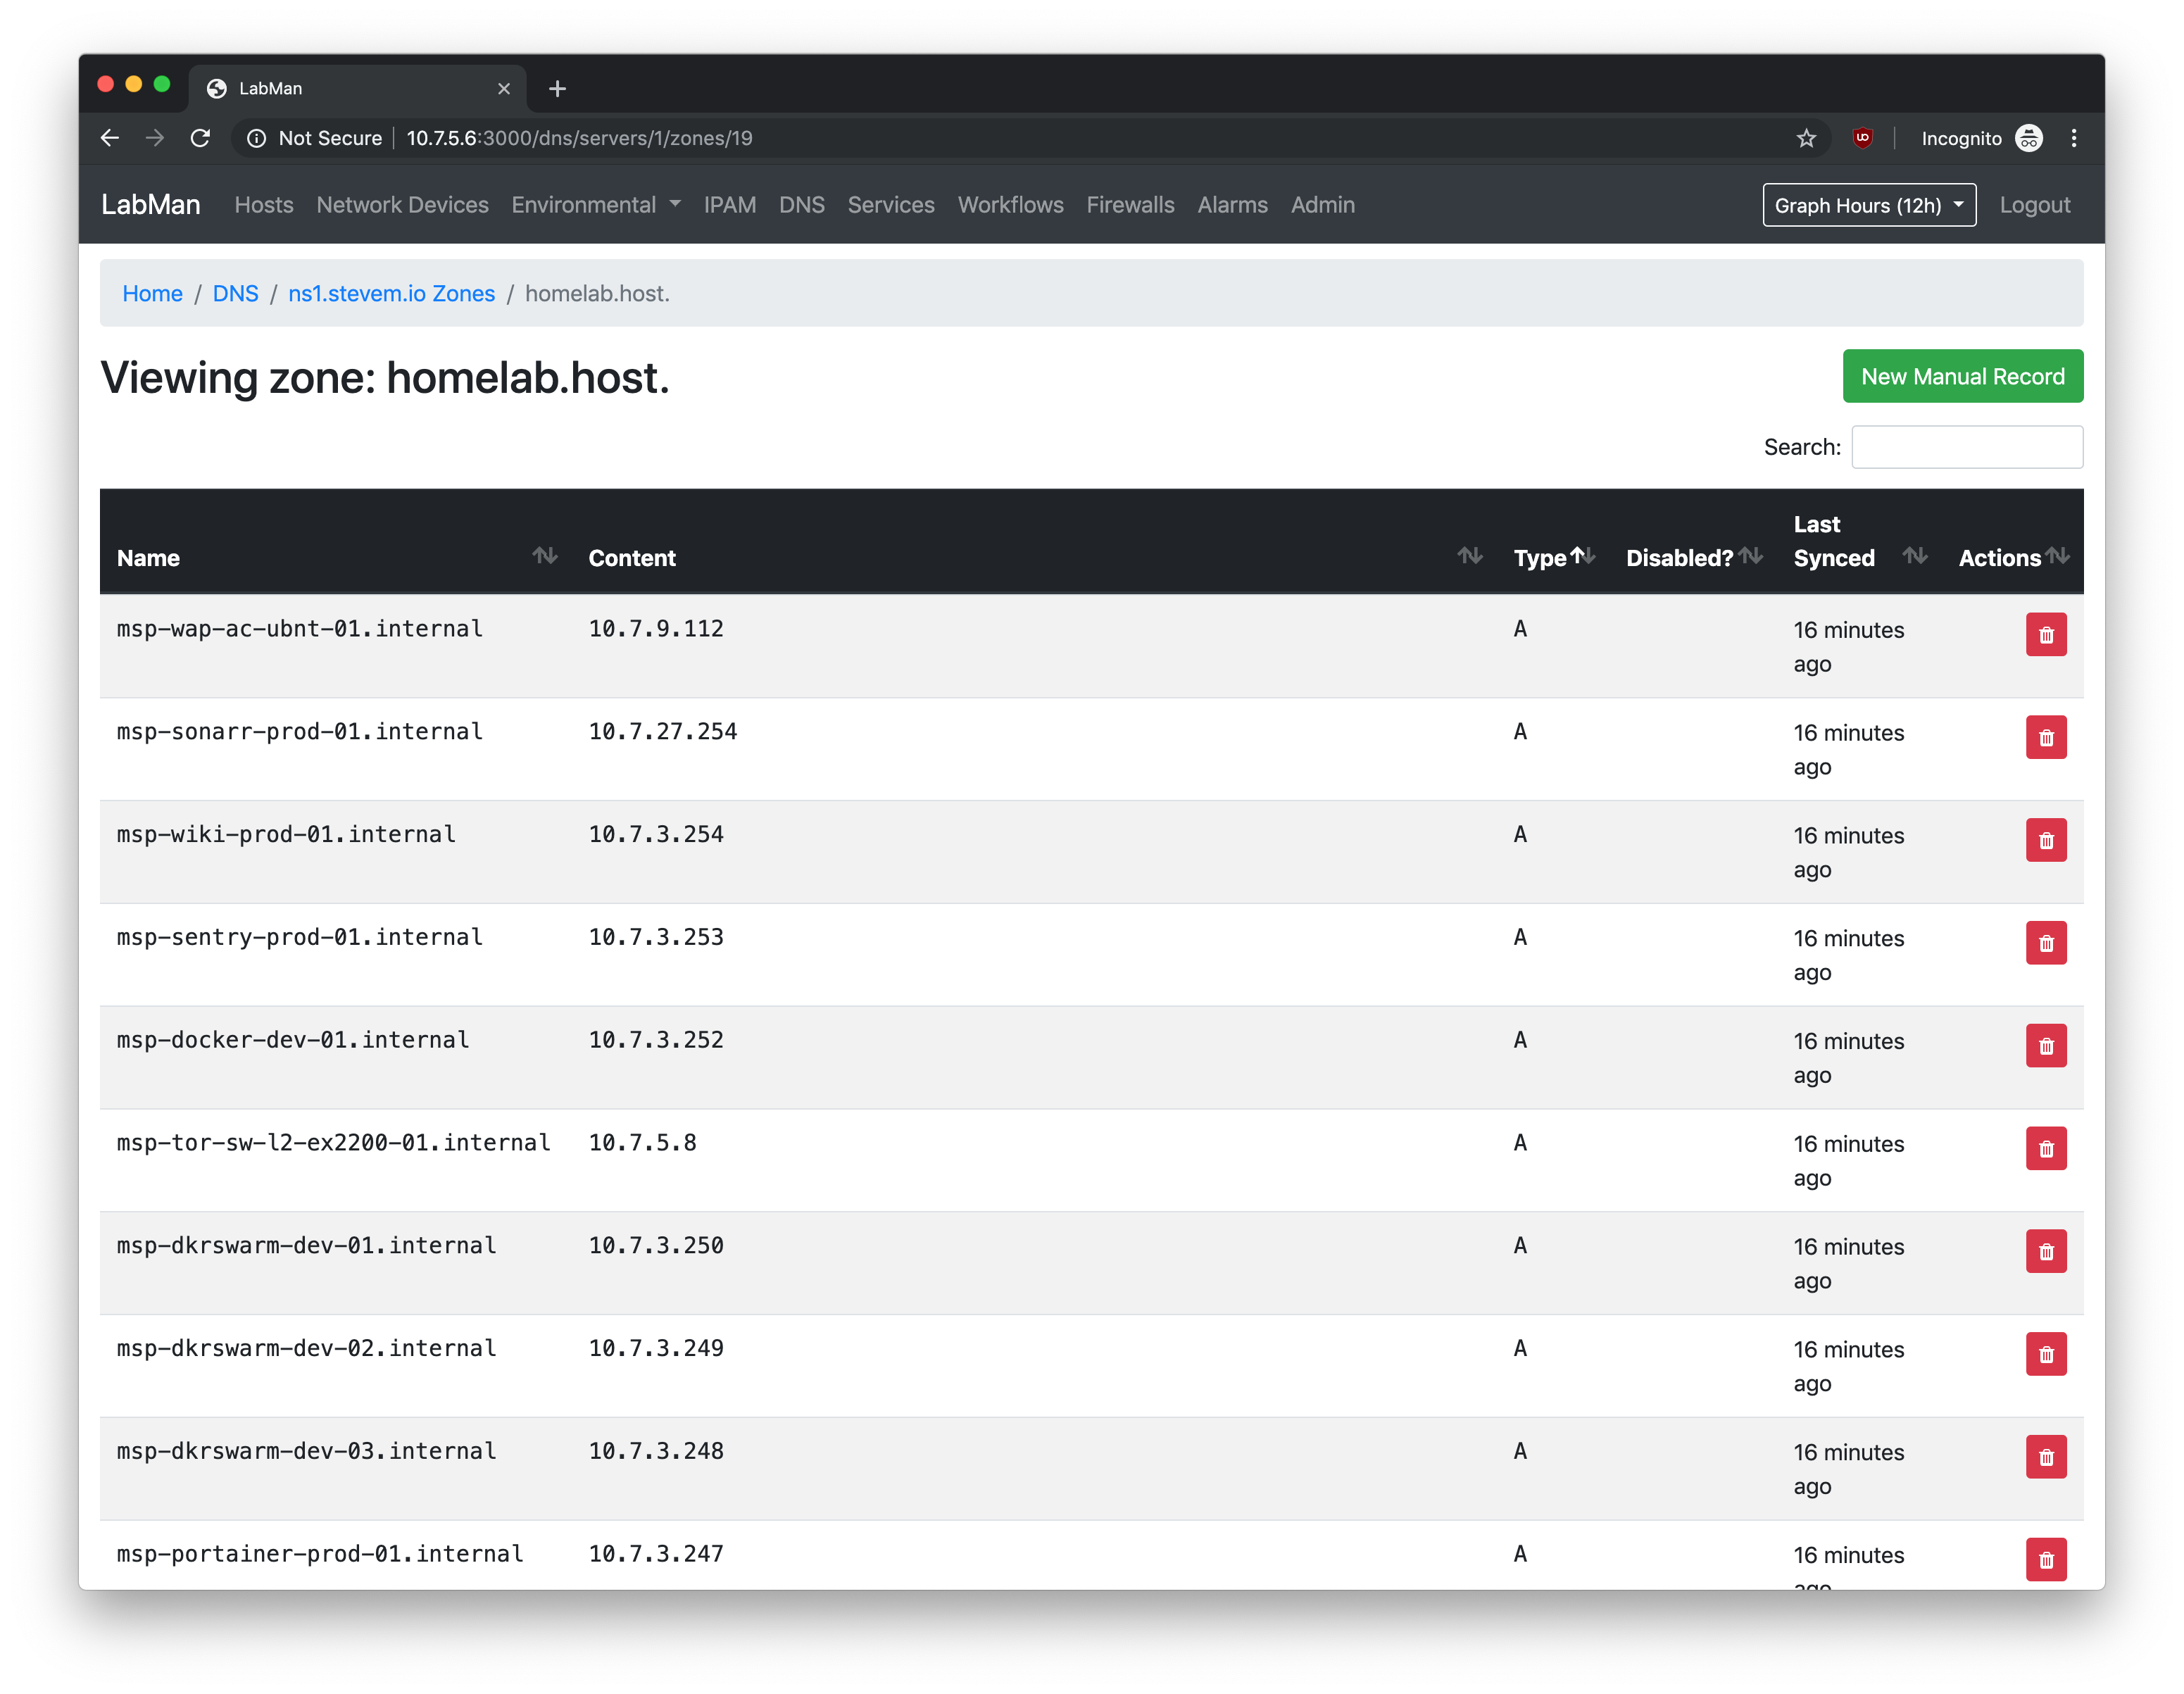Click trash icon for msp-sonarr-prod-01.internal
Viewport: 2184px width, 1694px height.
pos(2045,738)
